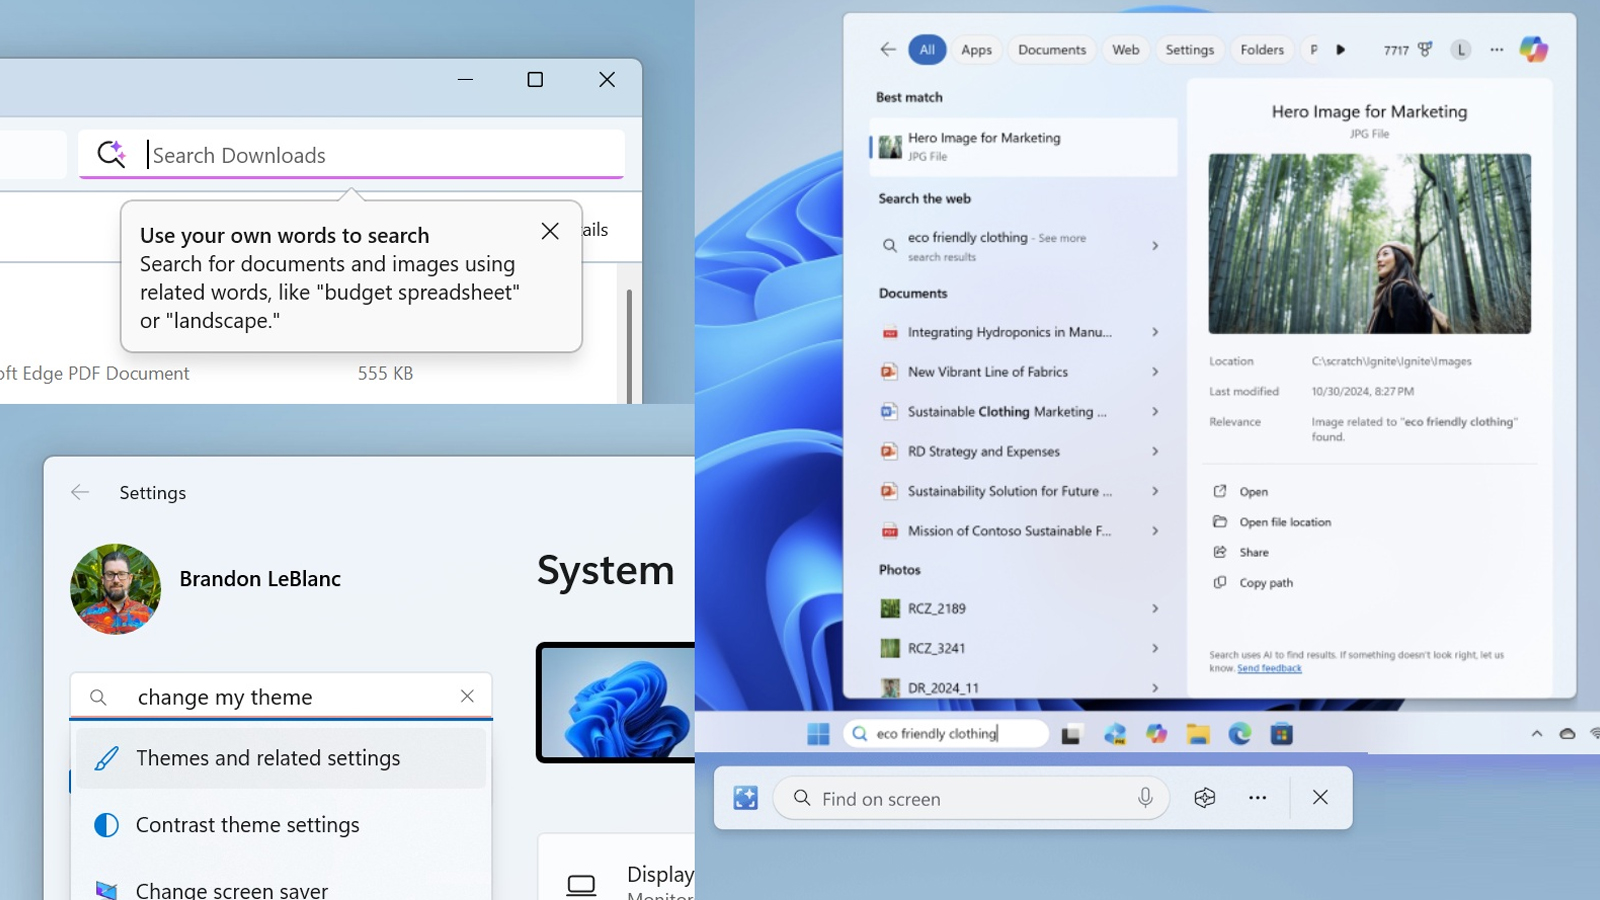The width and height of the screenshot is (1600, 900).
Task: Clear the 'change my theme' search text
Action: pos(467,696)
